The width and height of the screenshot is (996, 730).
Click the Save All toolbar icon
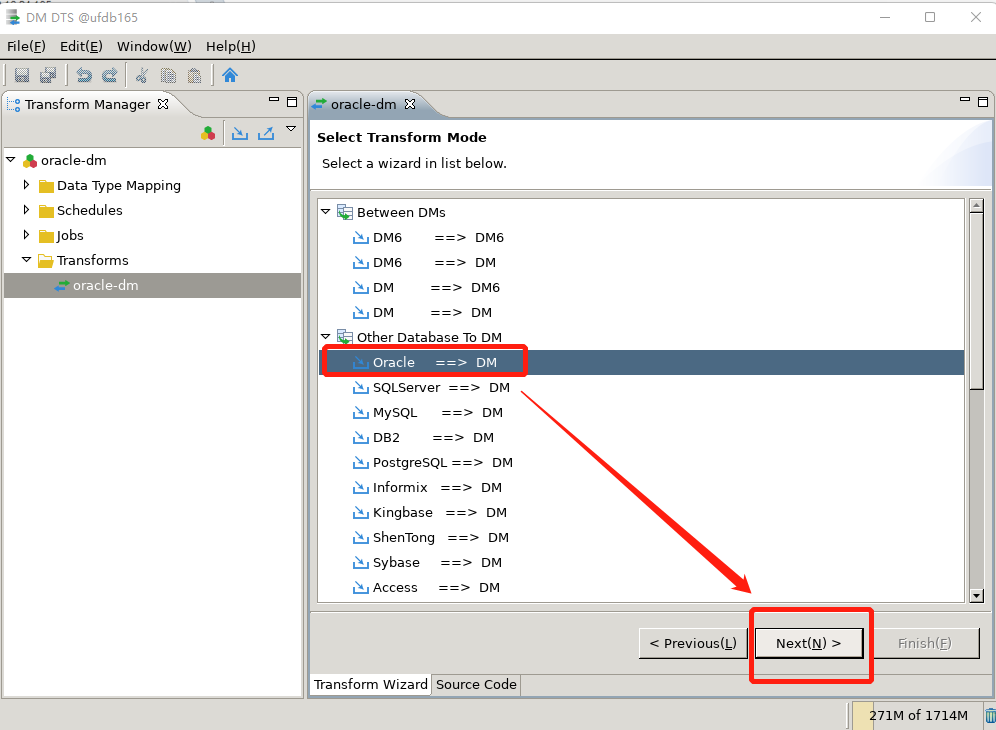(48, 75)
